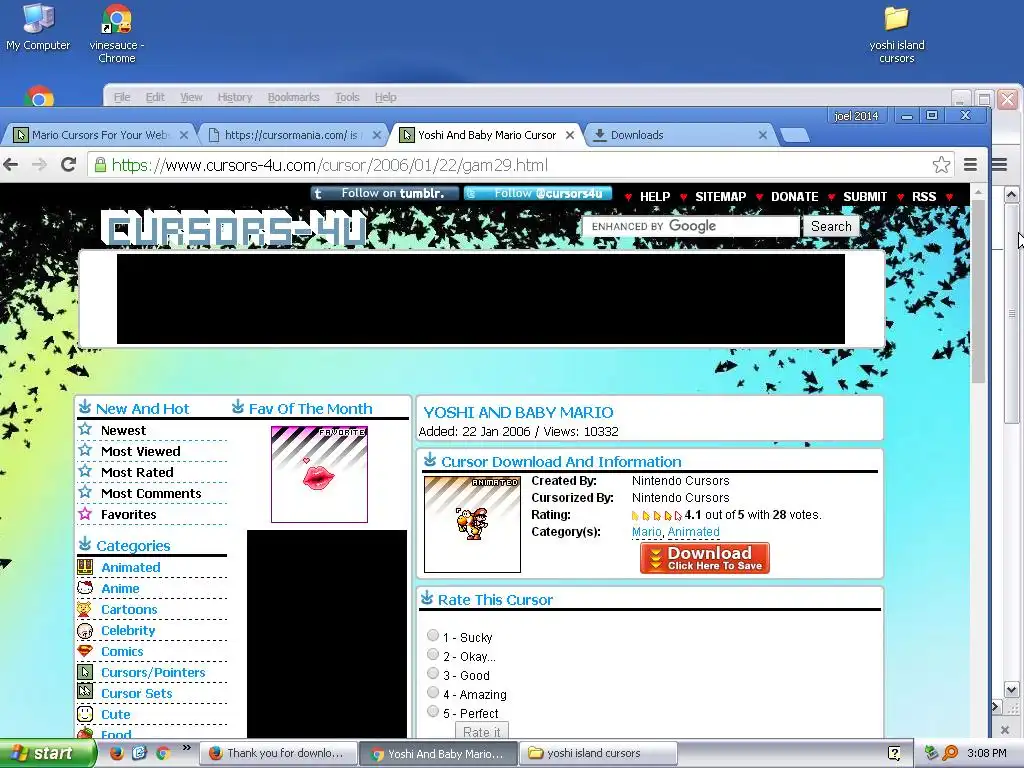Open the Firefox Bookmarks menu
This screenshot has height=768, width=1024.
(x=293, y=97)
